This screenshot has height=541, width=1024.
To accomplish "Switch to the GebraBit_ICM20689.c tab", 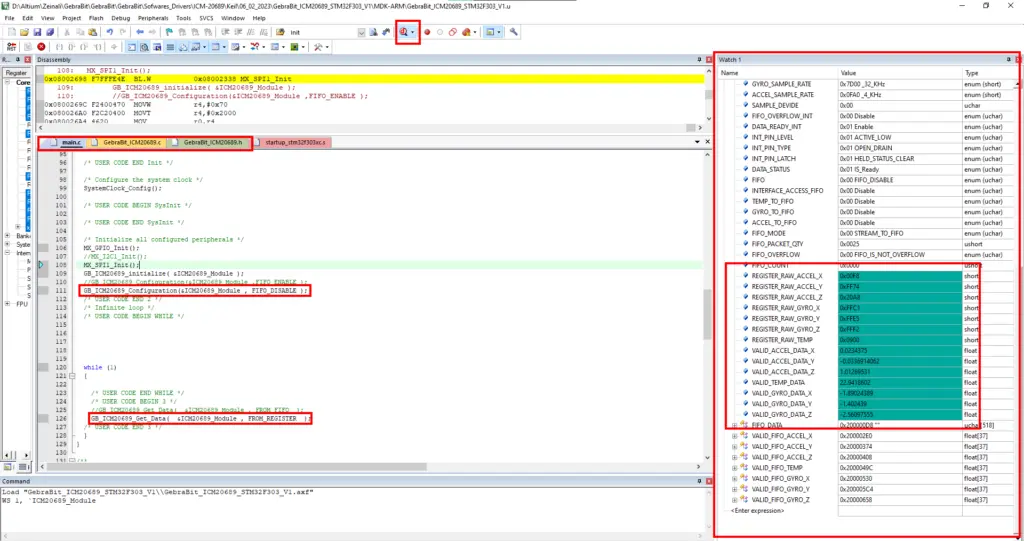I will (x=127, y=142).
